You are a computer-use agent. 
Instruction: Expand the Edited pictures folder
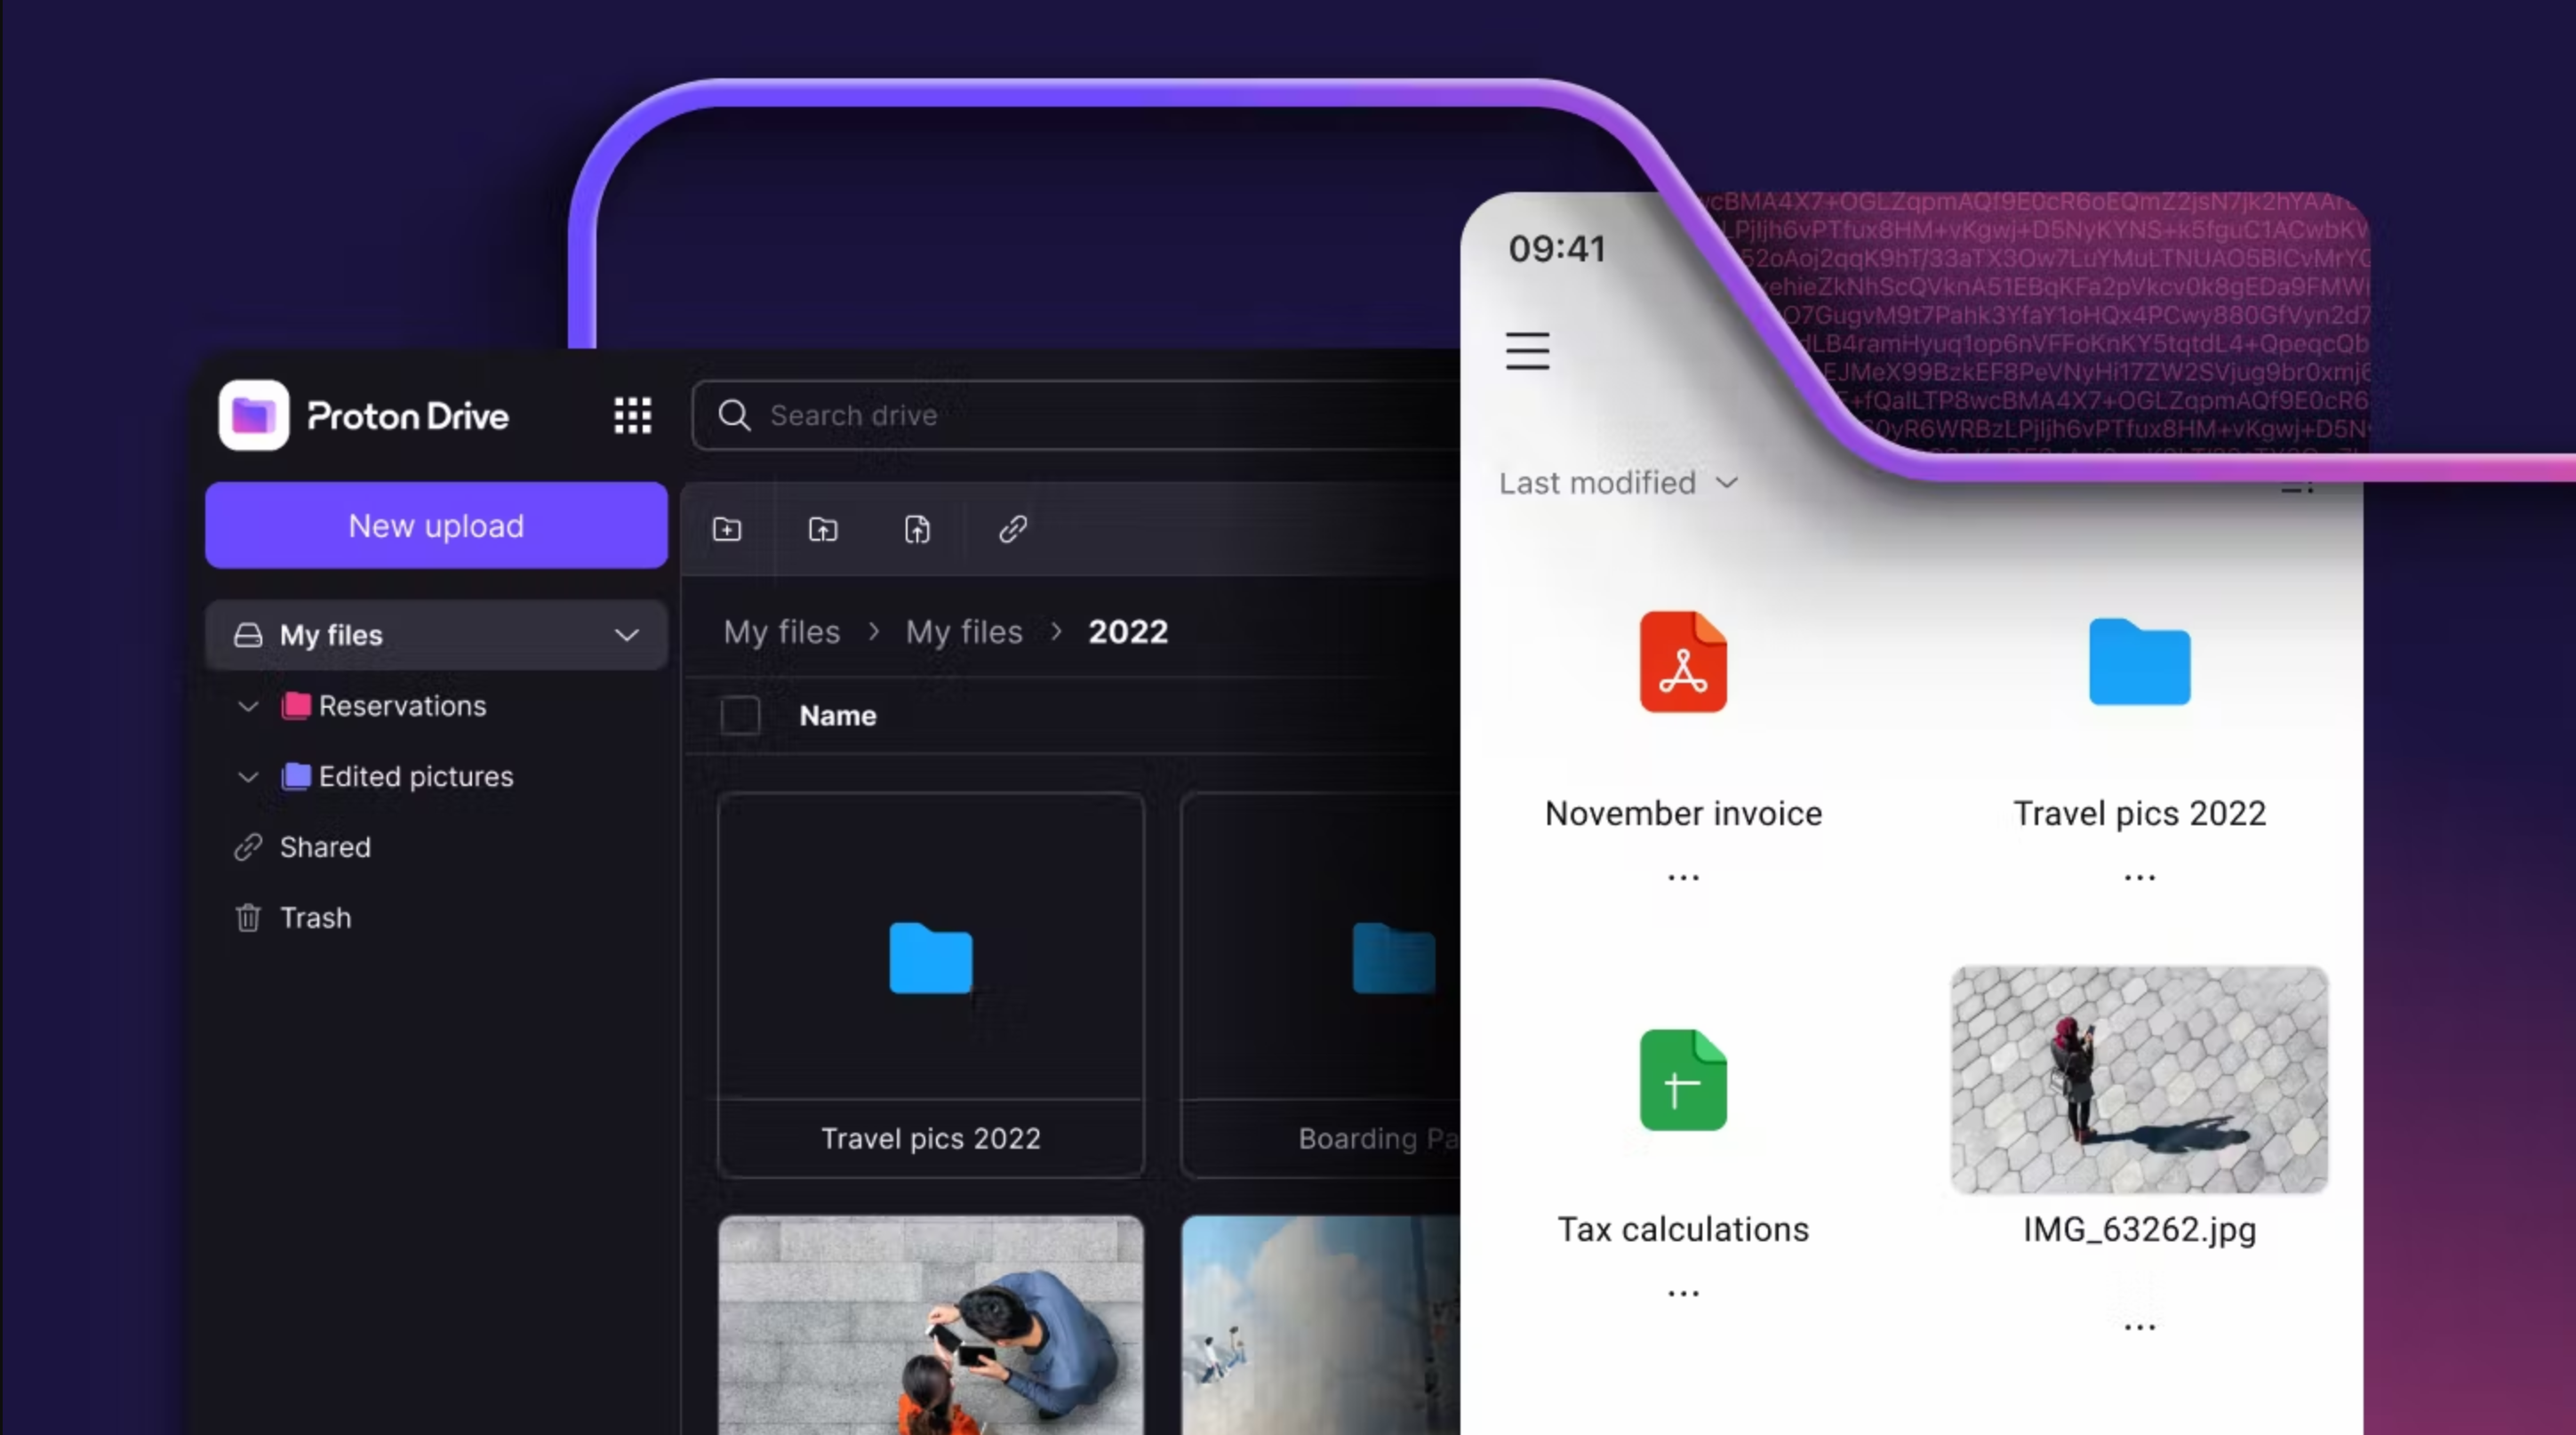coord(249,776)
